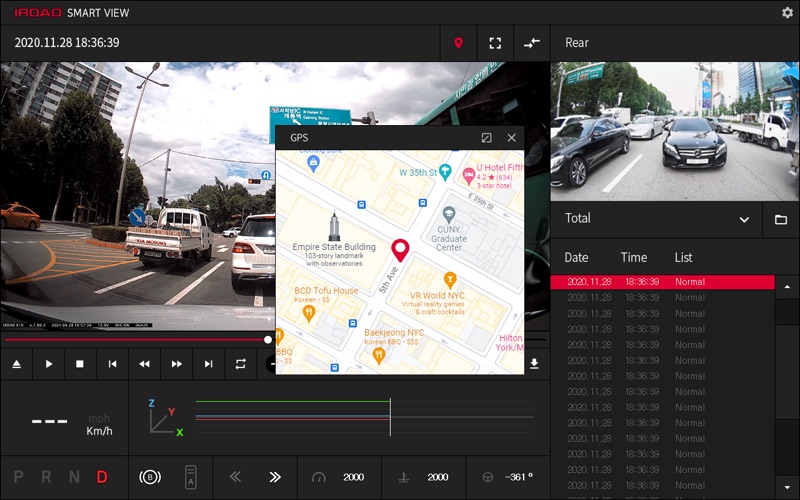Stop video playback
800x500 pixels.
80,364
